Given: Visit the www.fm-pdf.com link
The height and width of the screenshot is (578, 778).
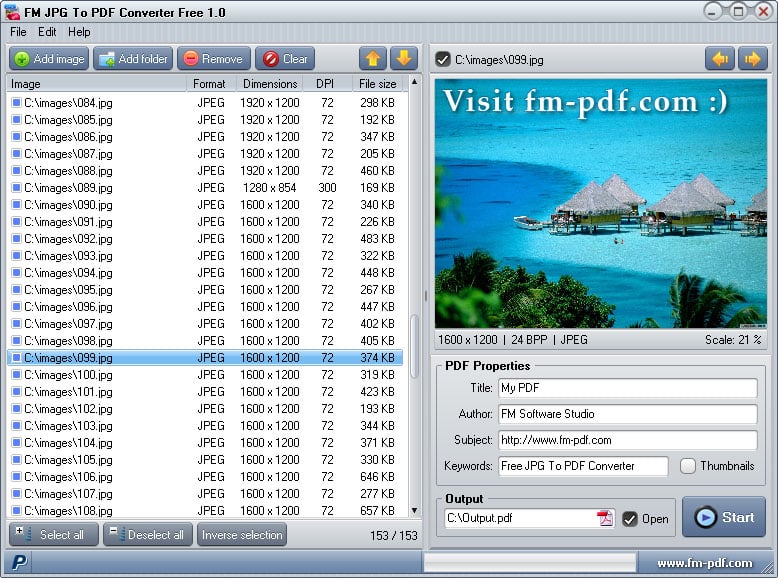Looking at the screenshot, I should (x=705, y=563).
